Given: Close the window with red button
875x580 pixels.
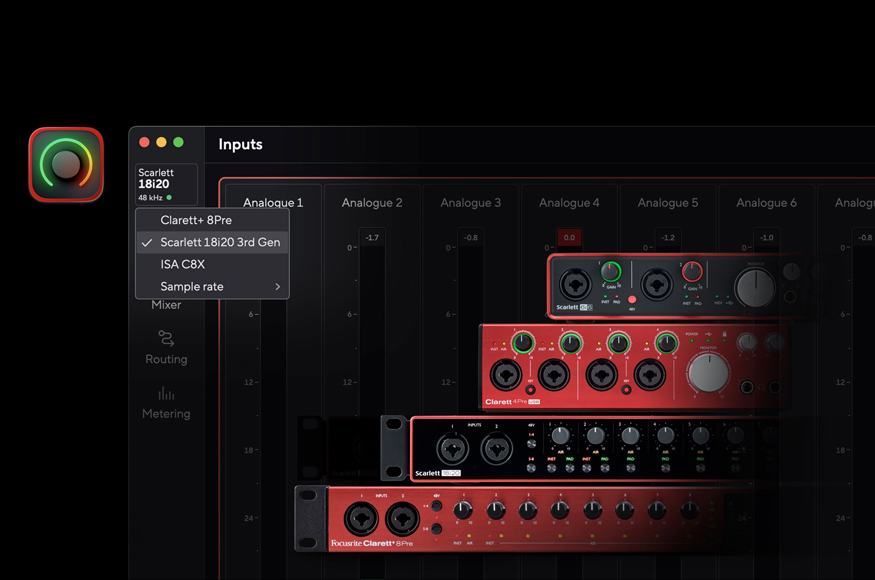Looking at the screenshot, I should pyautogui.click(x=144, y=142).
